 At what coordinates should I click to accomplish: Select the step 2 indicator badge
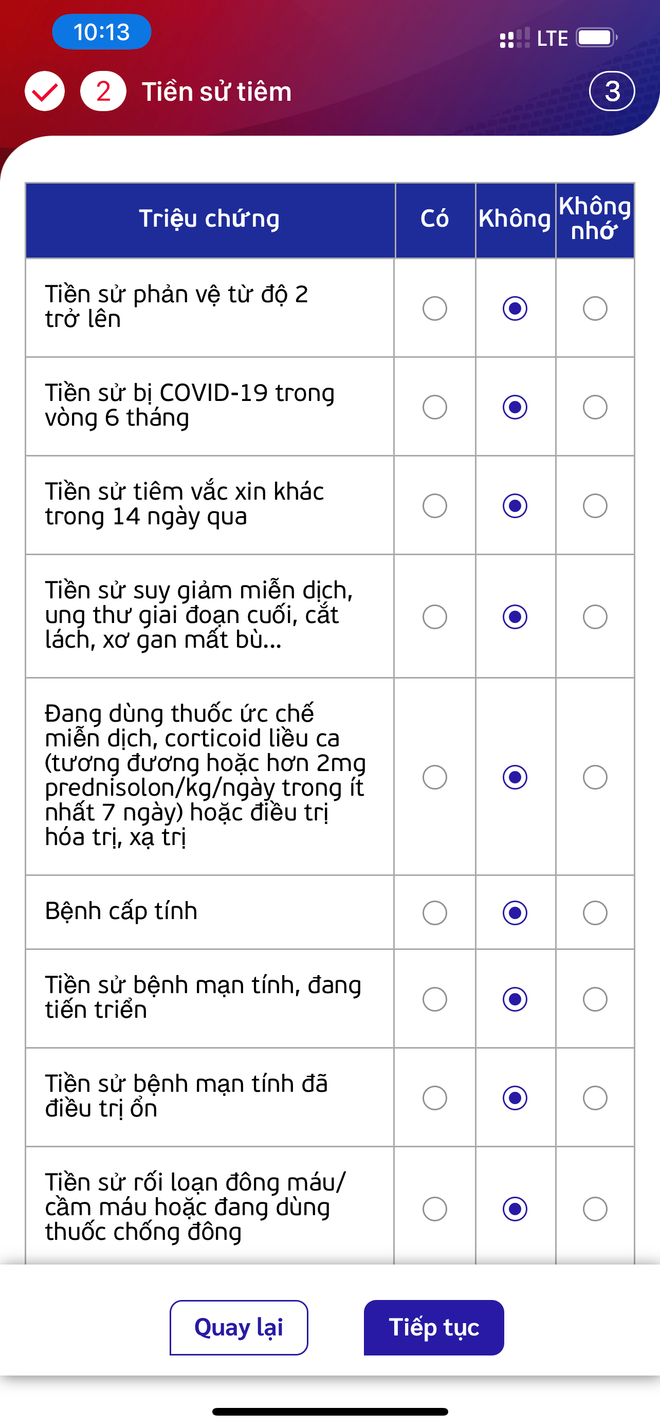pos(103,91)
